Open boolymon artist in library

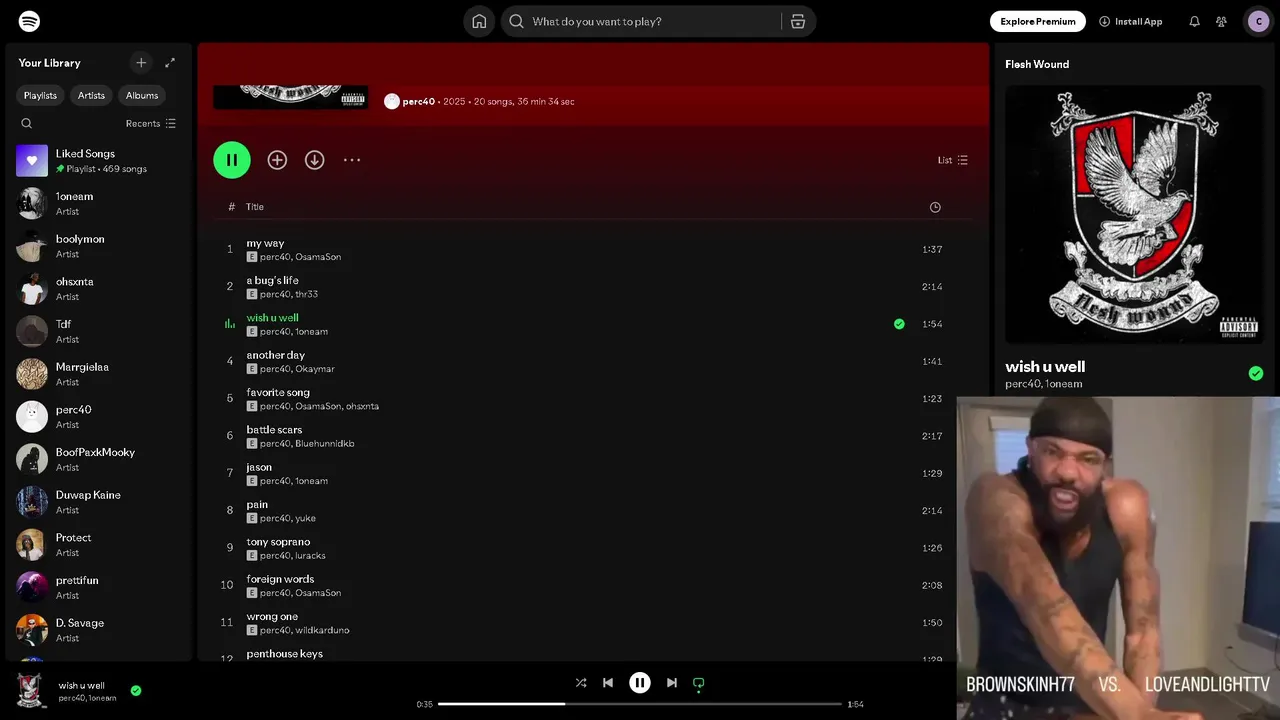[98, 246]
